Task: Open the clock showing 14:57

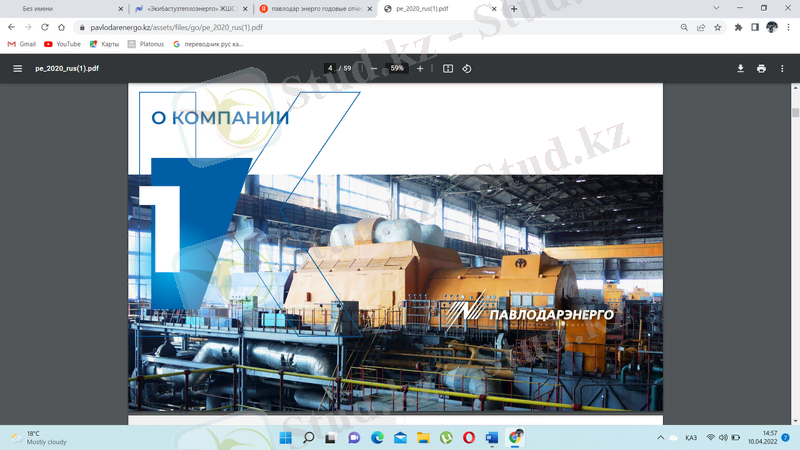Action: click(763, 438)
